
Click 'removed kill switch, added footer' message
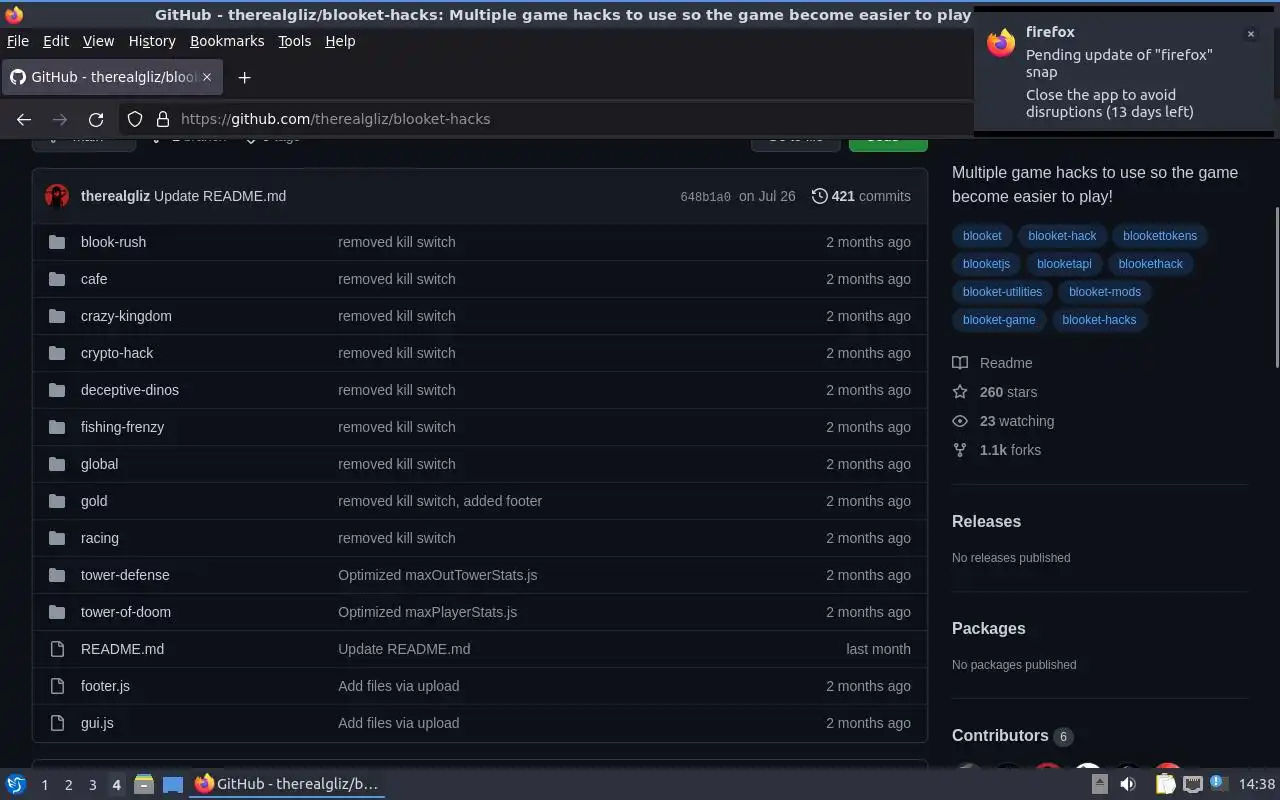(x=440, y=501)
